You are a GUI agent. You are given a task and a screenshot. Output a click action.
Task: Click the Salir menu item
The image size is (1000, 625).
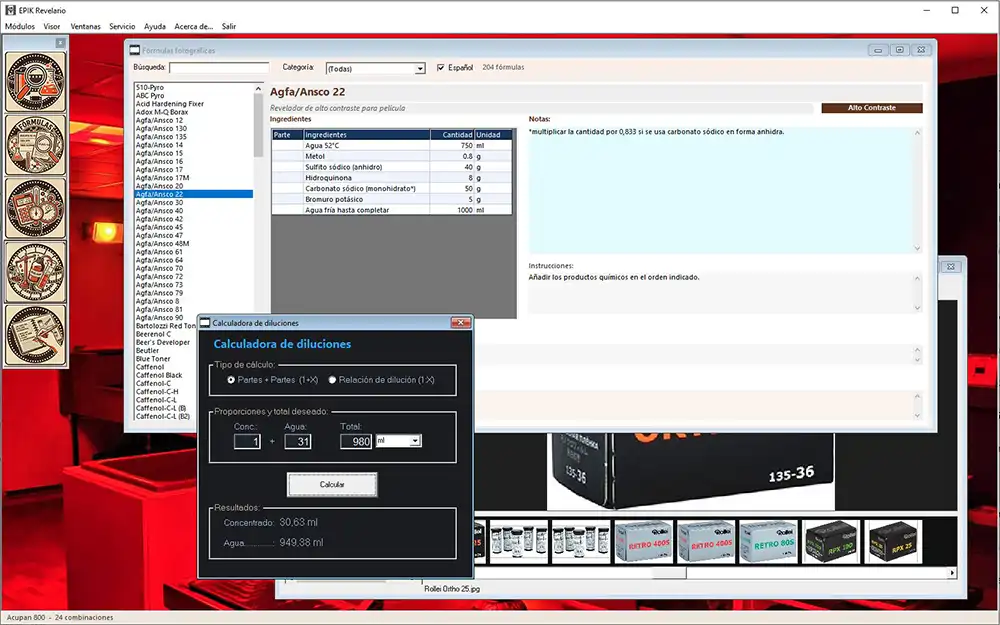(x=229, y=26)
